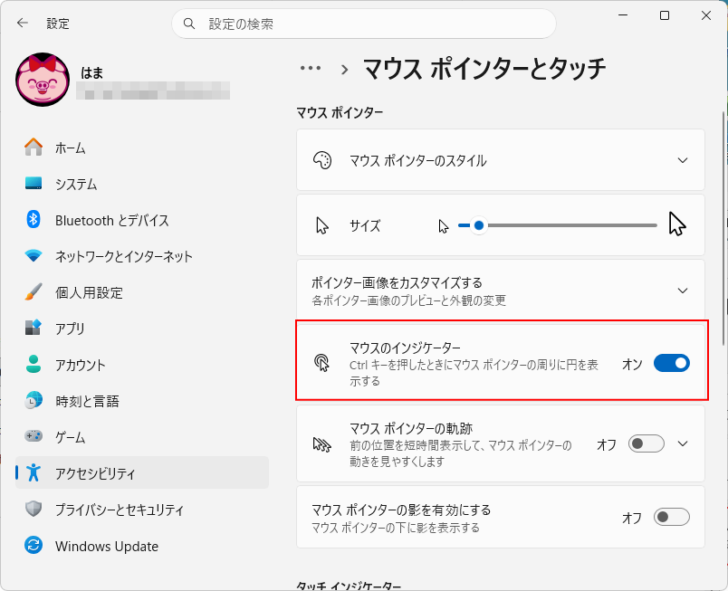Select ネットワークとインターネット category

[142, 256]
